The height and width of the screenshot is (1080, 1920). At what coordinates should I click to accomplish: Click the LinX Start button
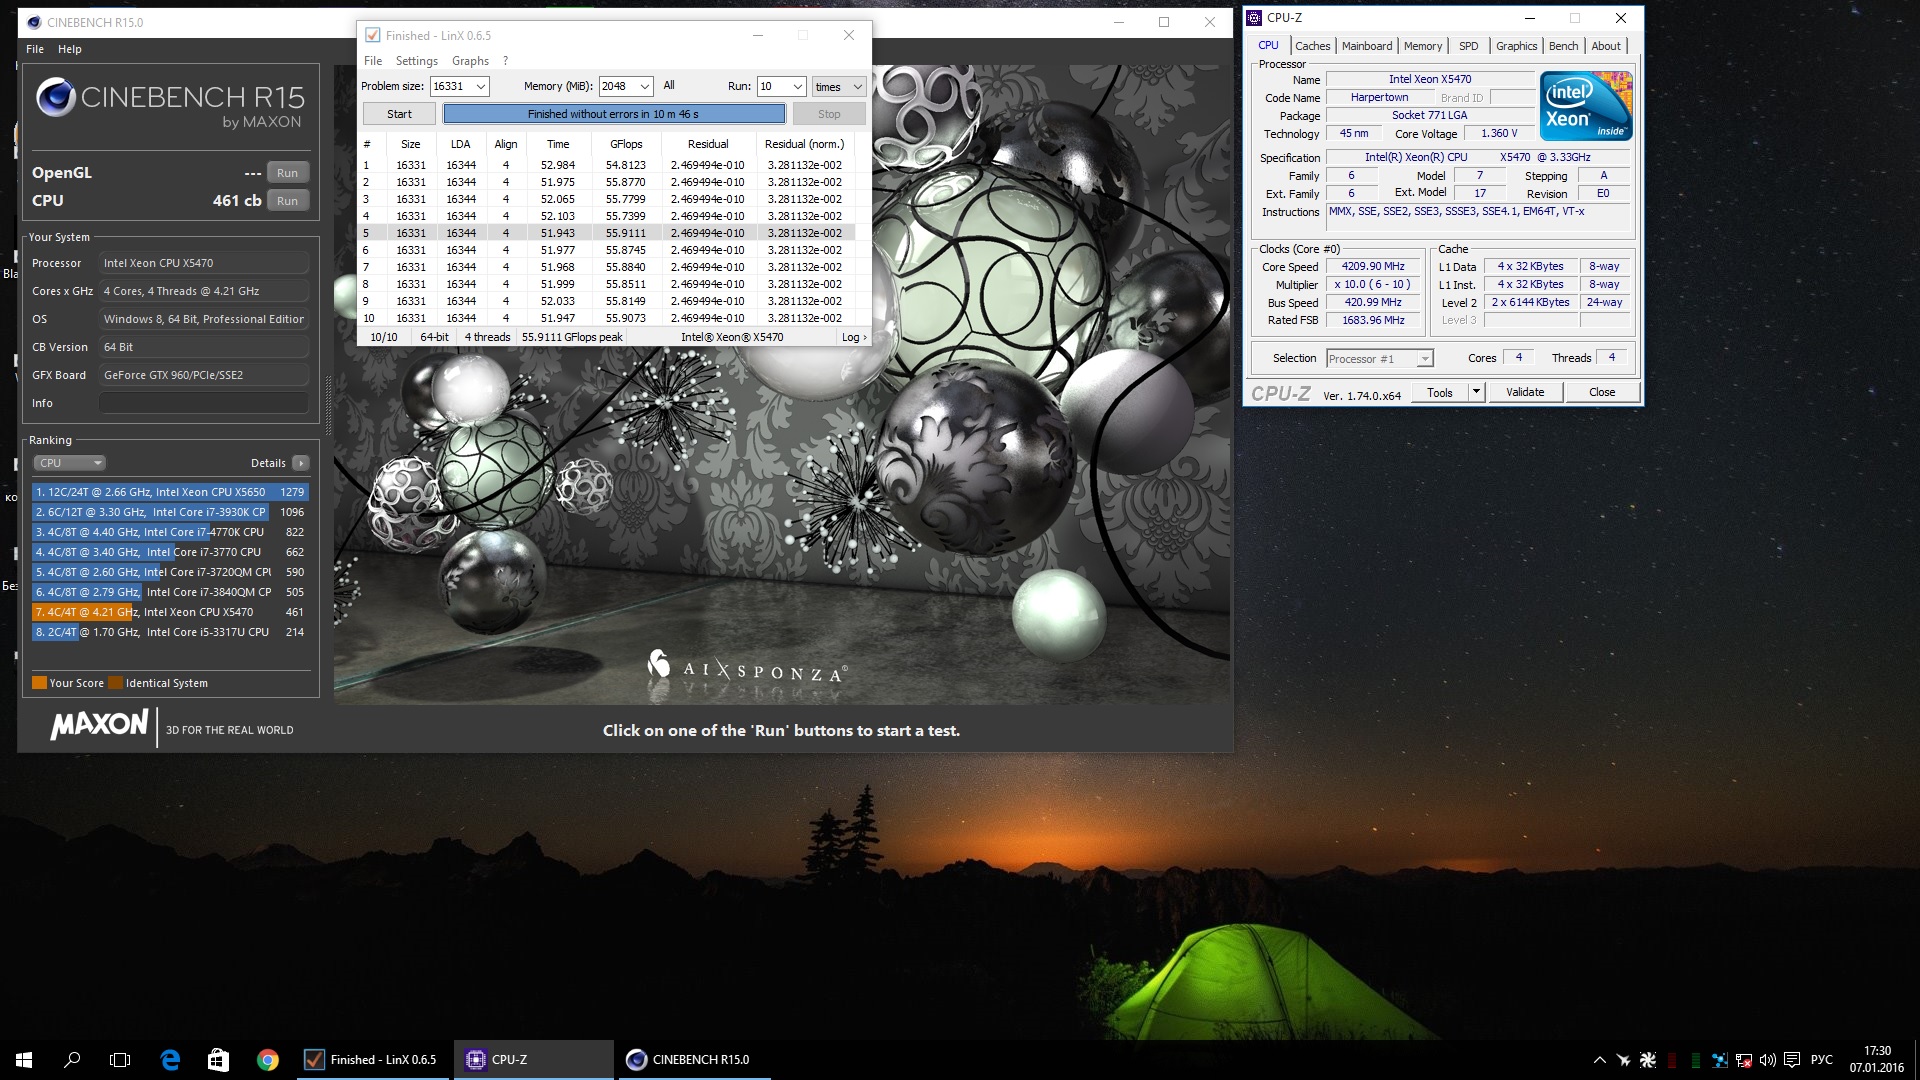click(399, 114)
